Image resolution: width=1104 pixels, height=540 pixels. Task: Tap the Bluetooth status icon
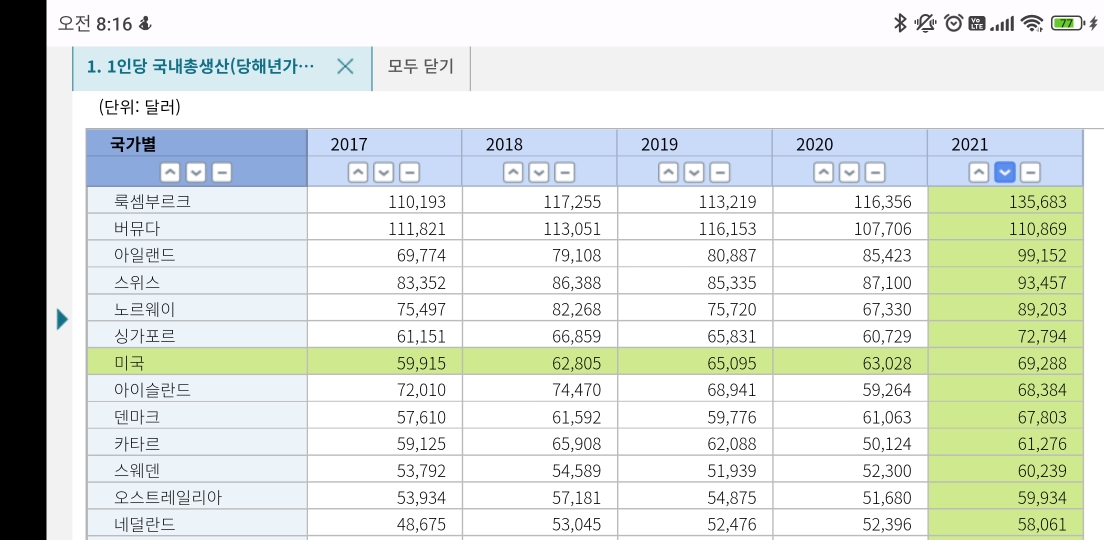coord(899,23)
